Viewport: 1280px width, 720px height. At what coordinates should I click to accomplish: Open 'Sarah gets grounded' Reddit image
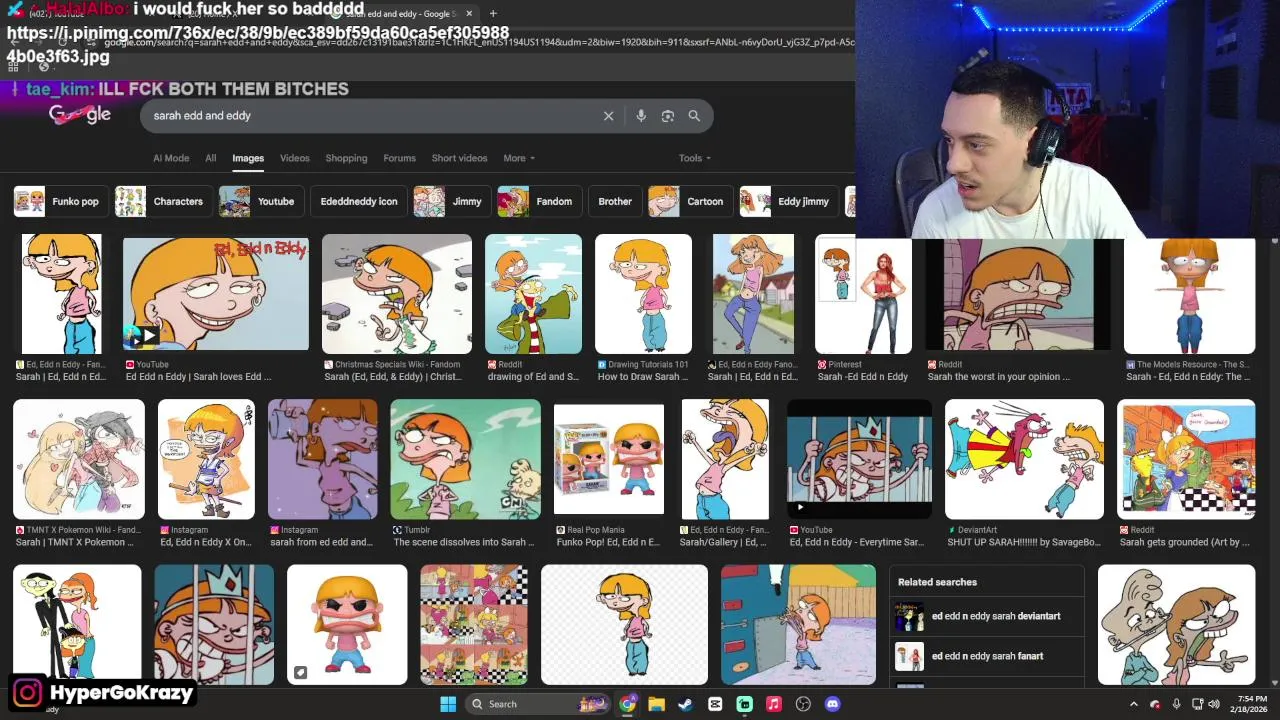1186,460
